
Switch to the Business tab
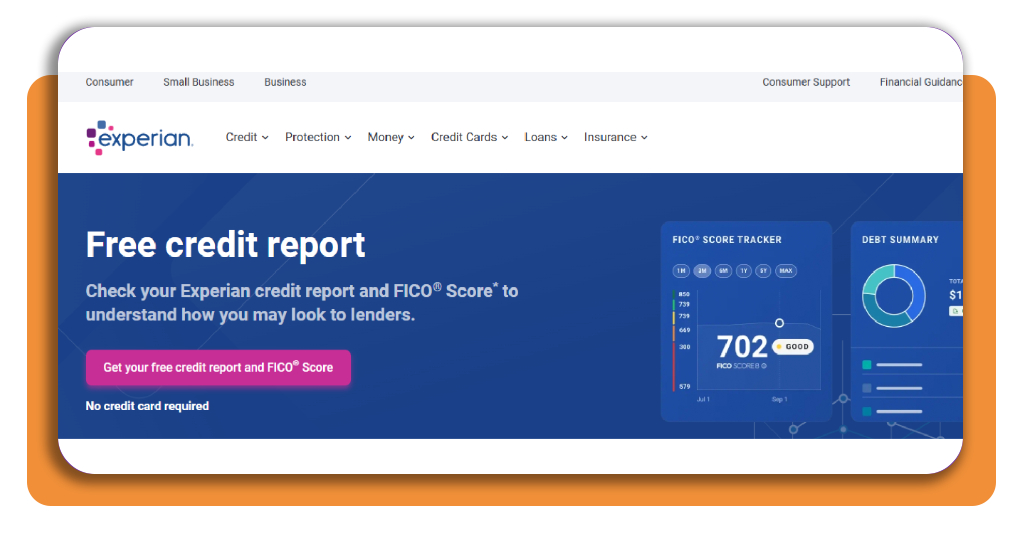point(285,82)
